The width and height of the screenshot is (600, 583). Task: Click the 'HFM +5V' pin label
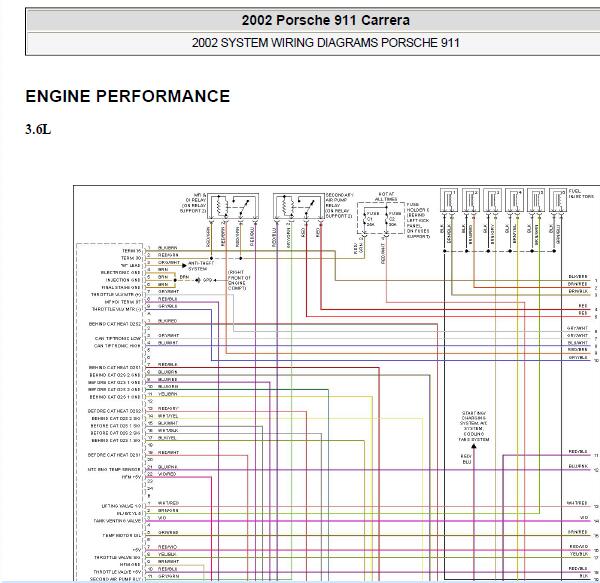pos(131,477)
